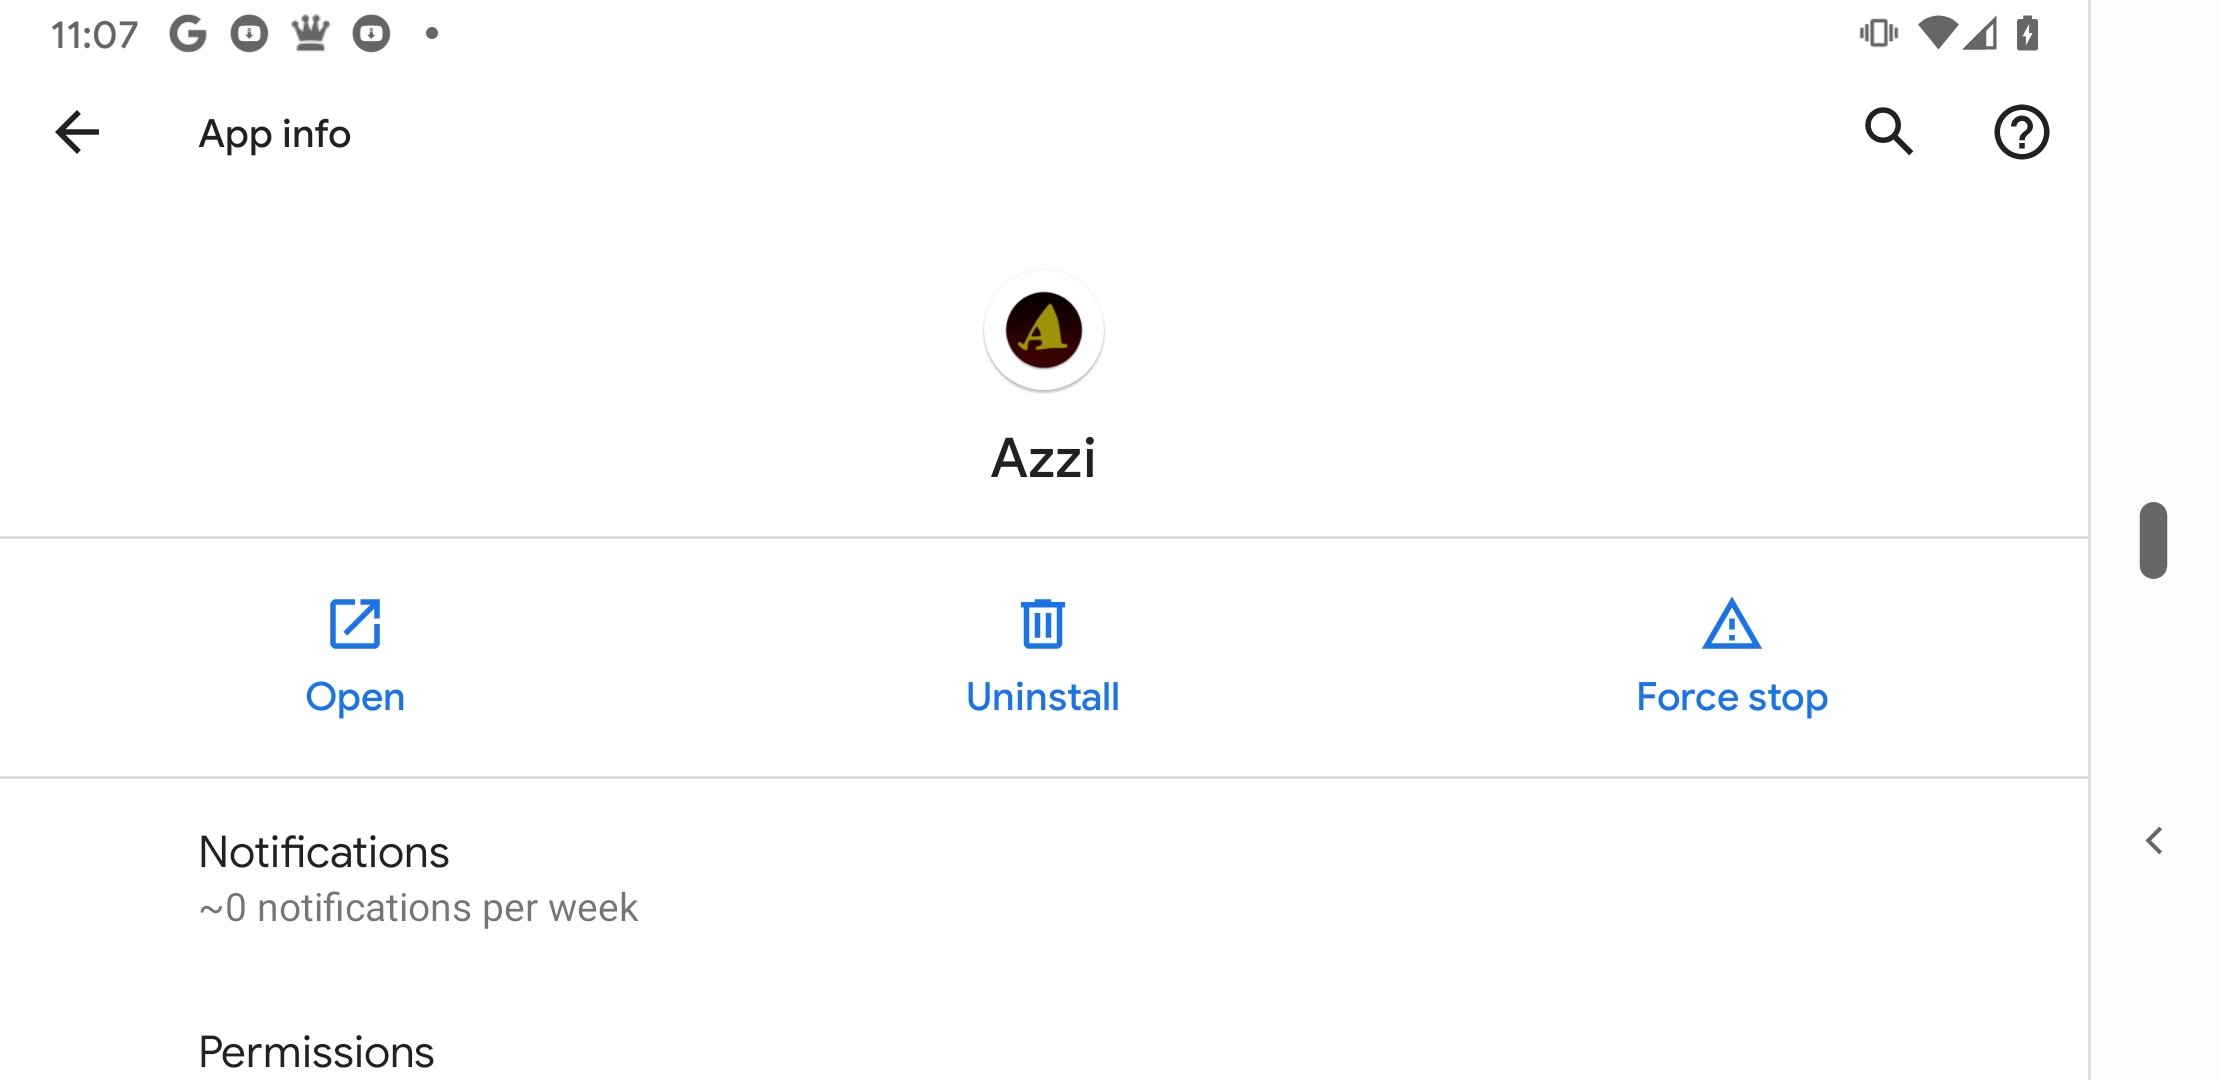Screen dimensions: 2220x1080
Task: Tap the vibrate mode status icon
Action: point(1878,34)
